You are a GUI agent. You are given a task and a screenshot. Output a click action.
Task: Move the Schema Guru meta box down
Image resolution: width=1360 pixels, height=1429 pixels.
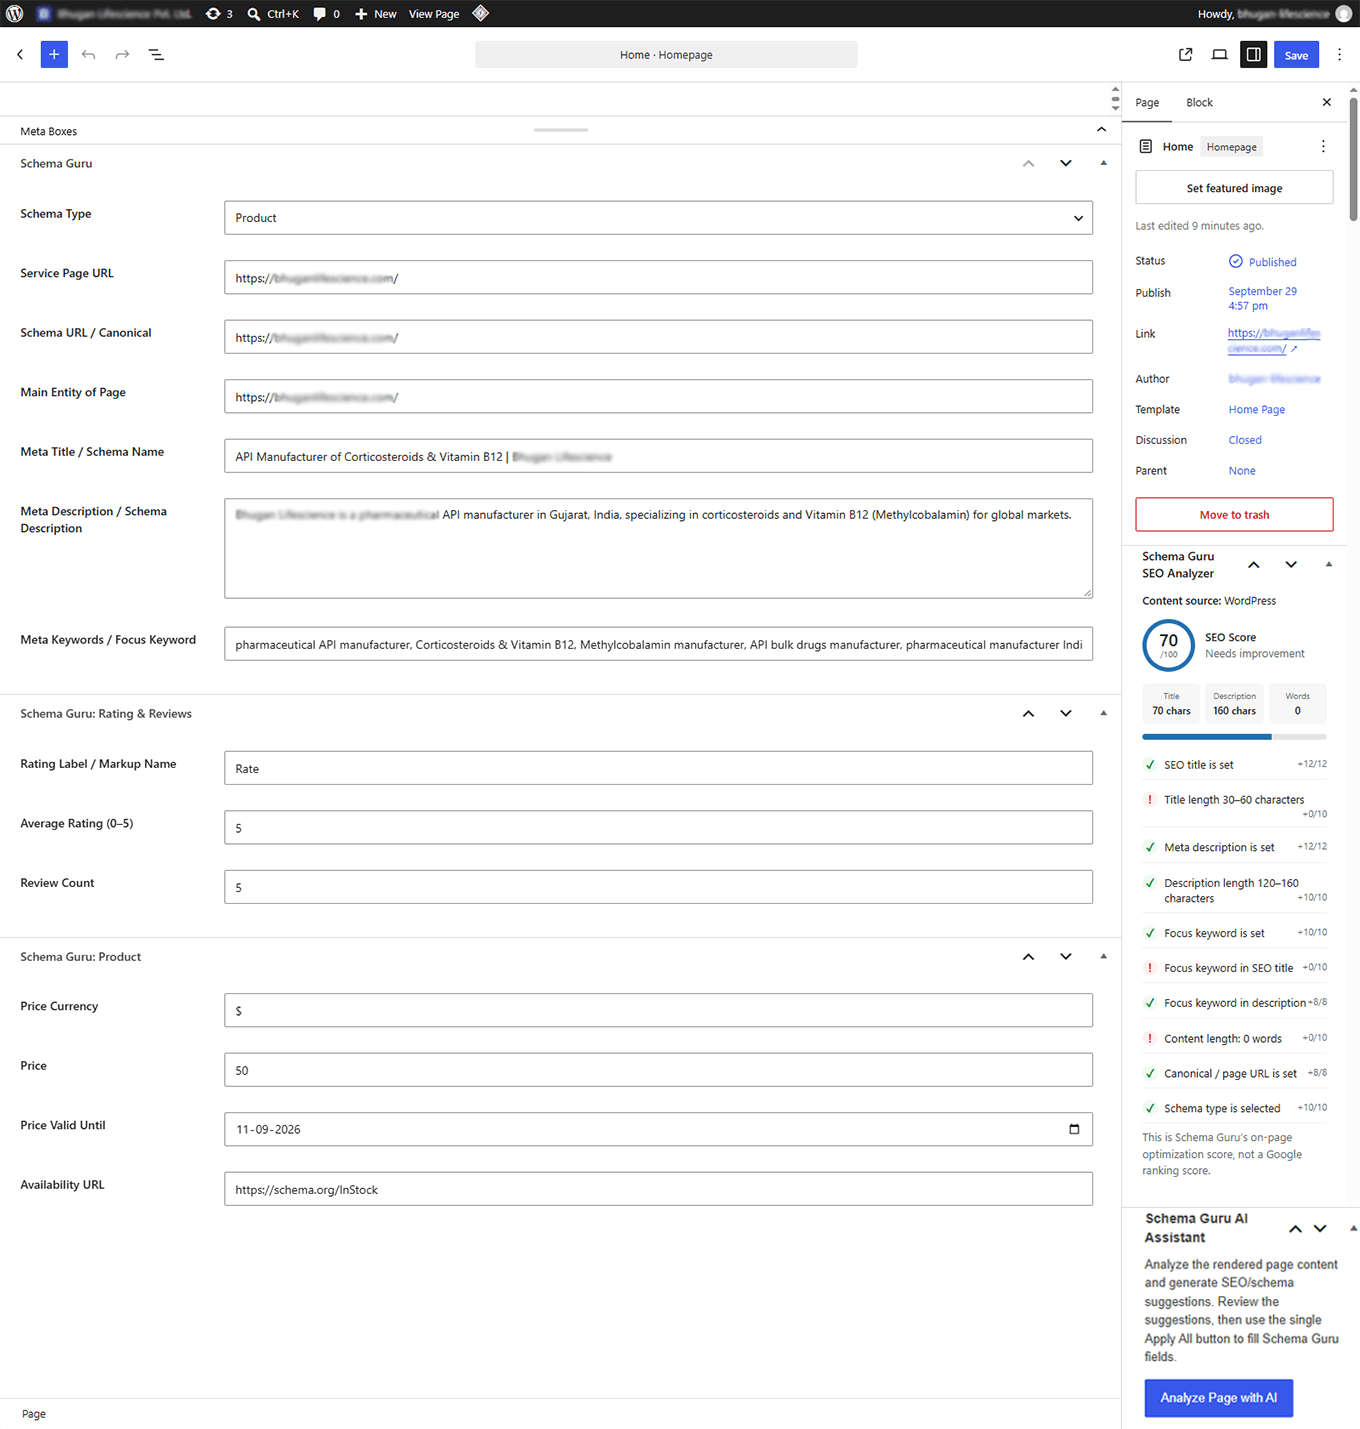pyautogui.click(x=1066, y=163)
